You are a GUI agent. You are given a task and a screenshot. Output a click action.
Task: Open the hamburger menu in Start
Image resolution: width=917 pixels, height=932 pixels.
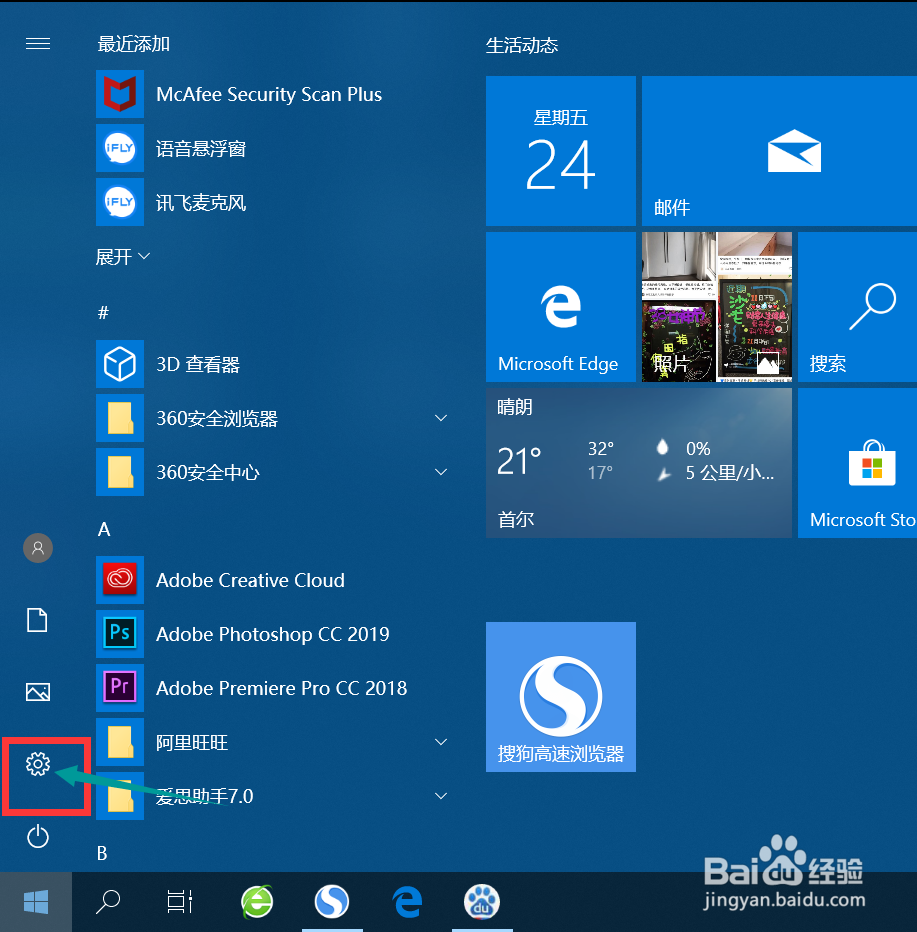pyautogui.click(x=38, y=44)
